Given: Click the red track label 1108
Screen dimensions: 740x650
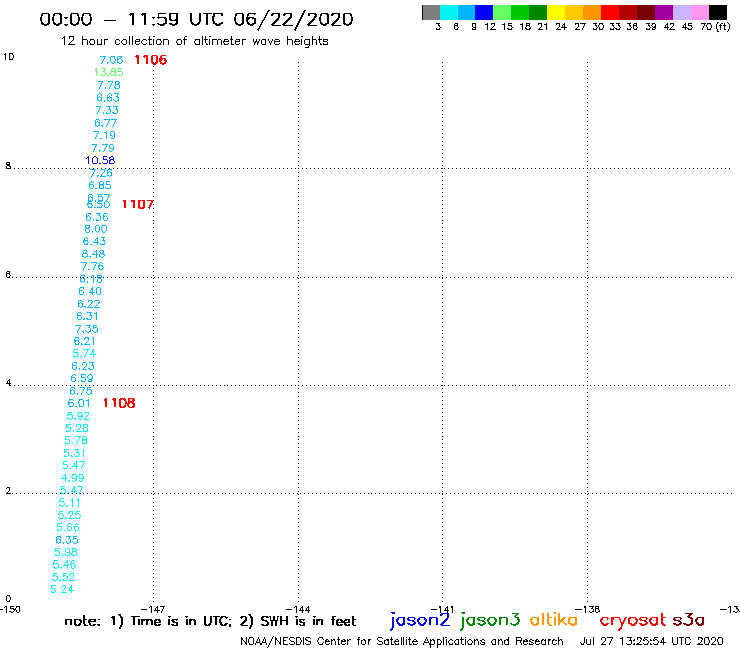Looking at the screenshot, I should (119, 403).
